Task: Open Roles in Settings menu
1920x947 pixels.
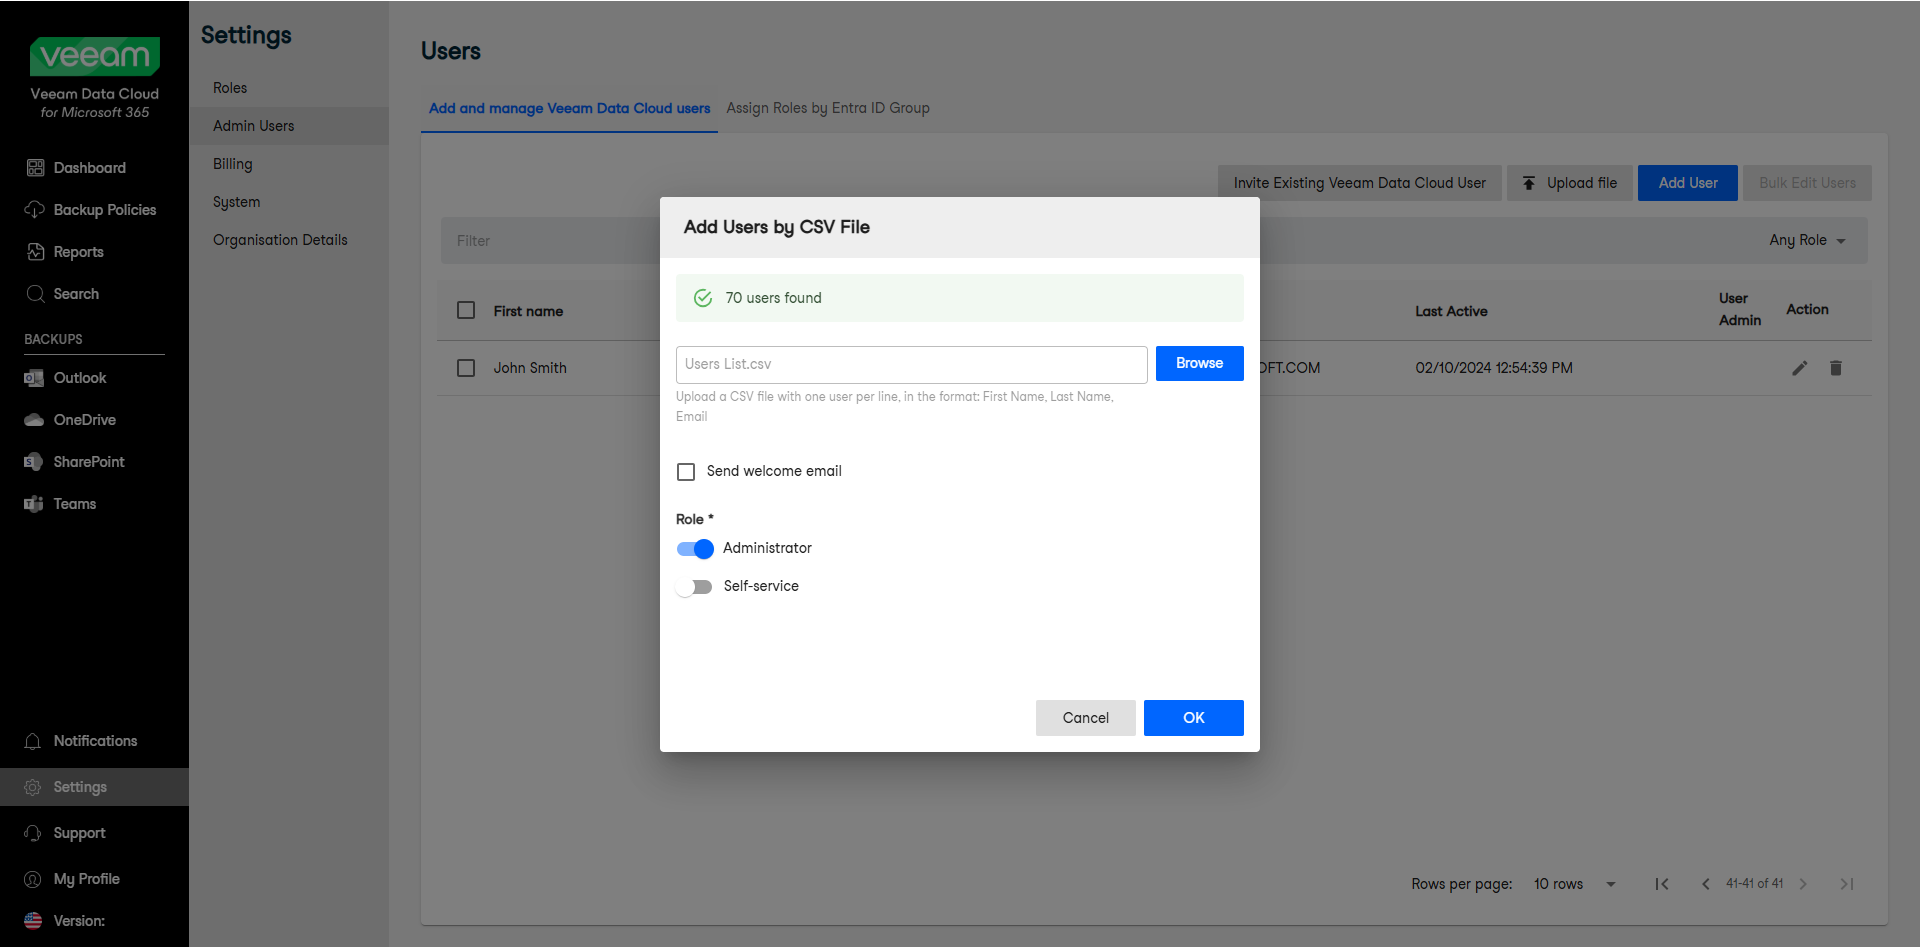Action: 289,88
